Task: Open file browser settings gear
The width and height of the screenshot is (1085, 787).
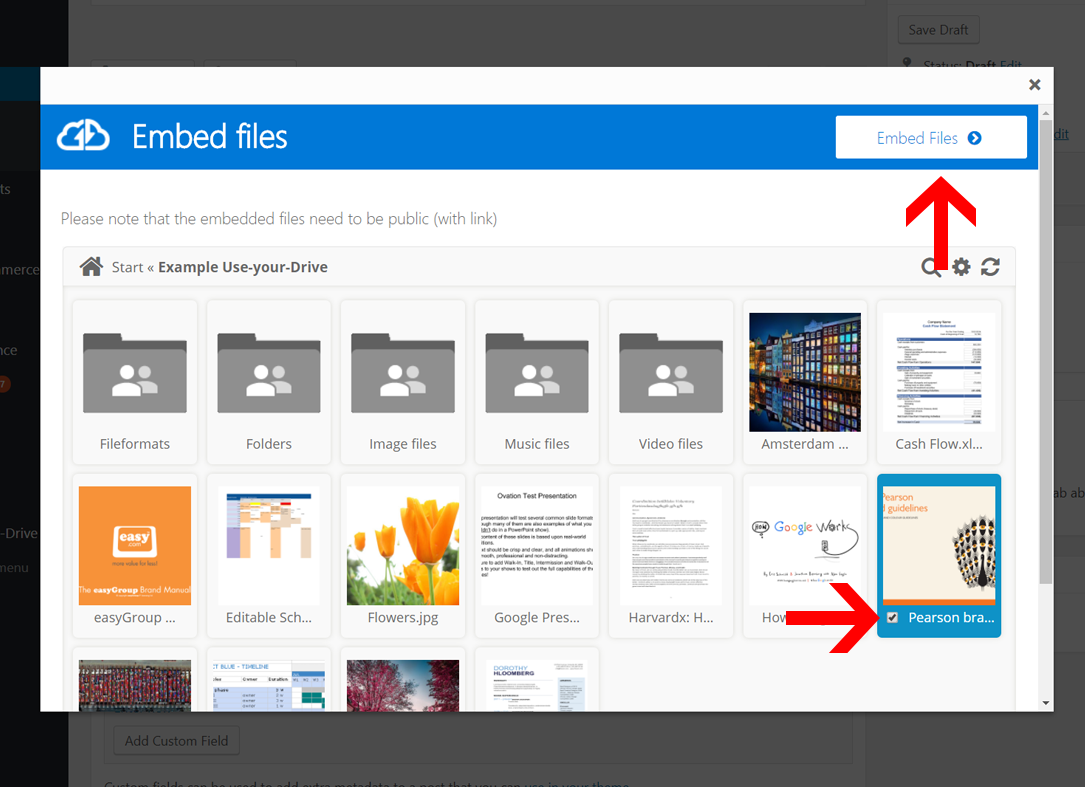Action: 961,267
